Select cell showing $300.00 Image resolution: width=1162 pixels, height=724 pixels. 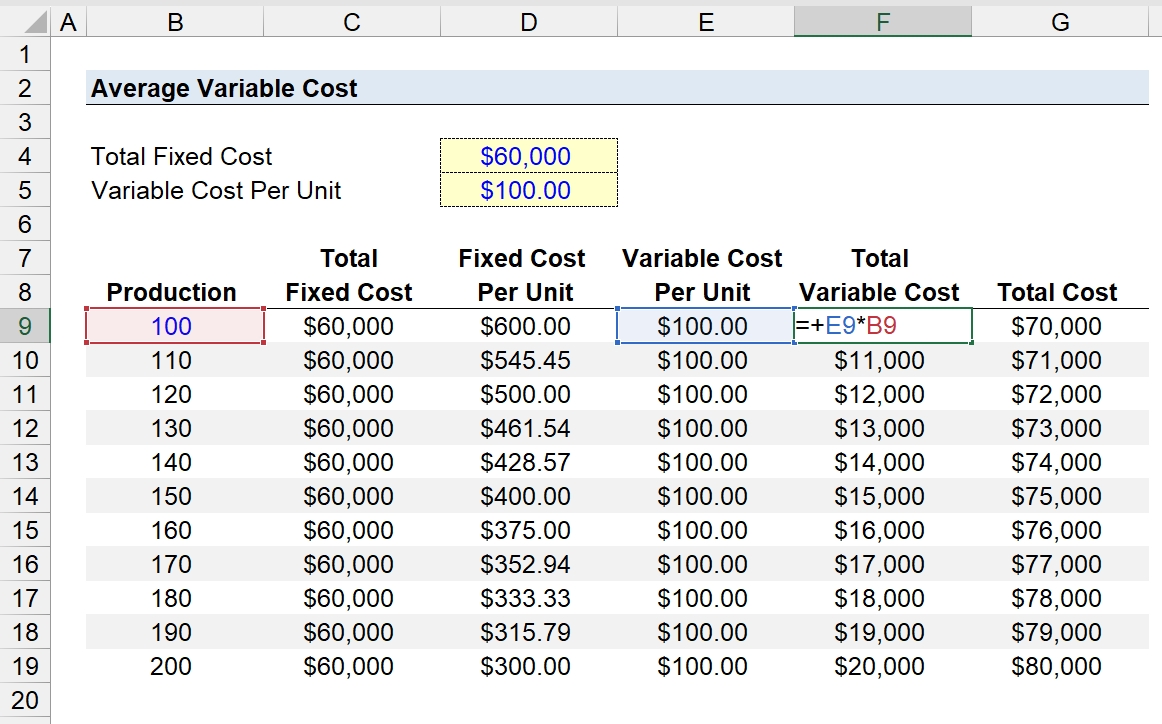pos(528,666)
